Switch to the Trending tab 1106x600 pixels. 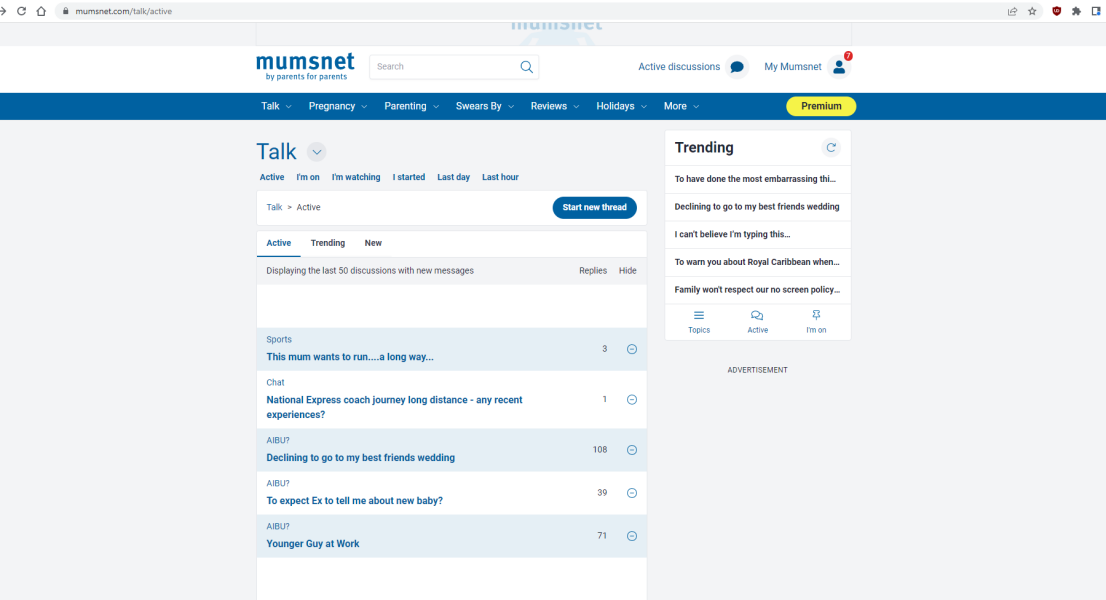pyautogui.click(x=327, y=242)
